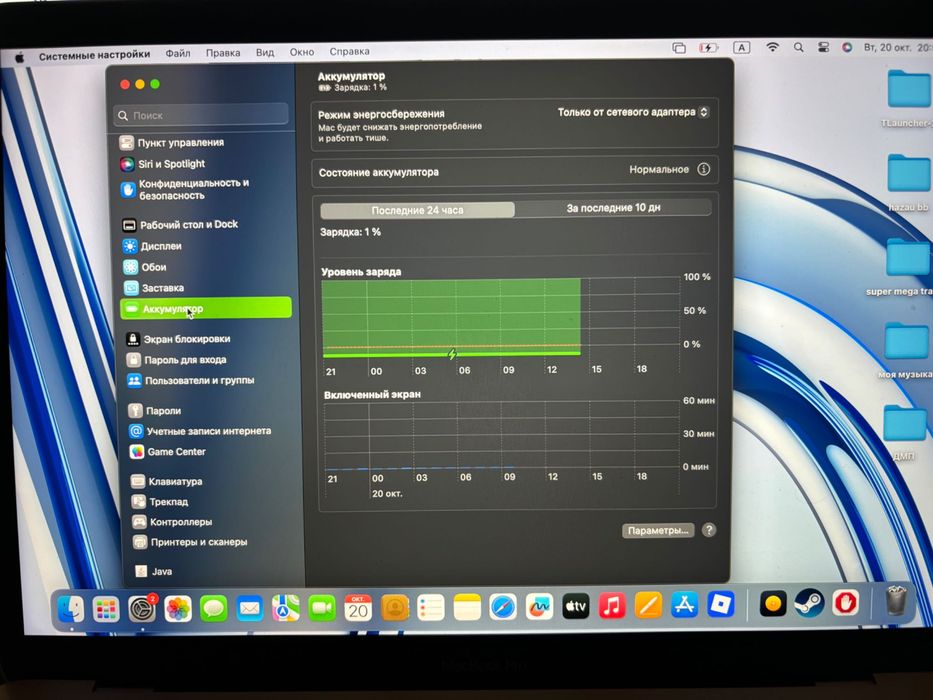Image resolution: width=933 pixels, height=700 pixels.
Task: Launch Safari from the Dock
Action: pos(503,607)
